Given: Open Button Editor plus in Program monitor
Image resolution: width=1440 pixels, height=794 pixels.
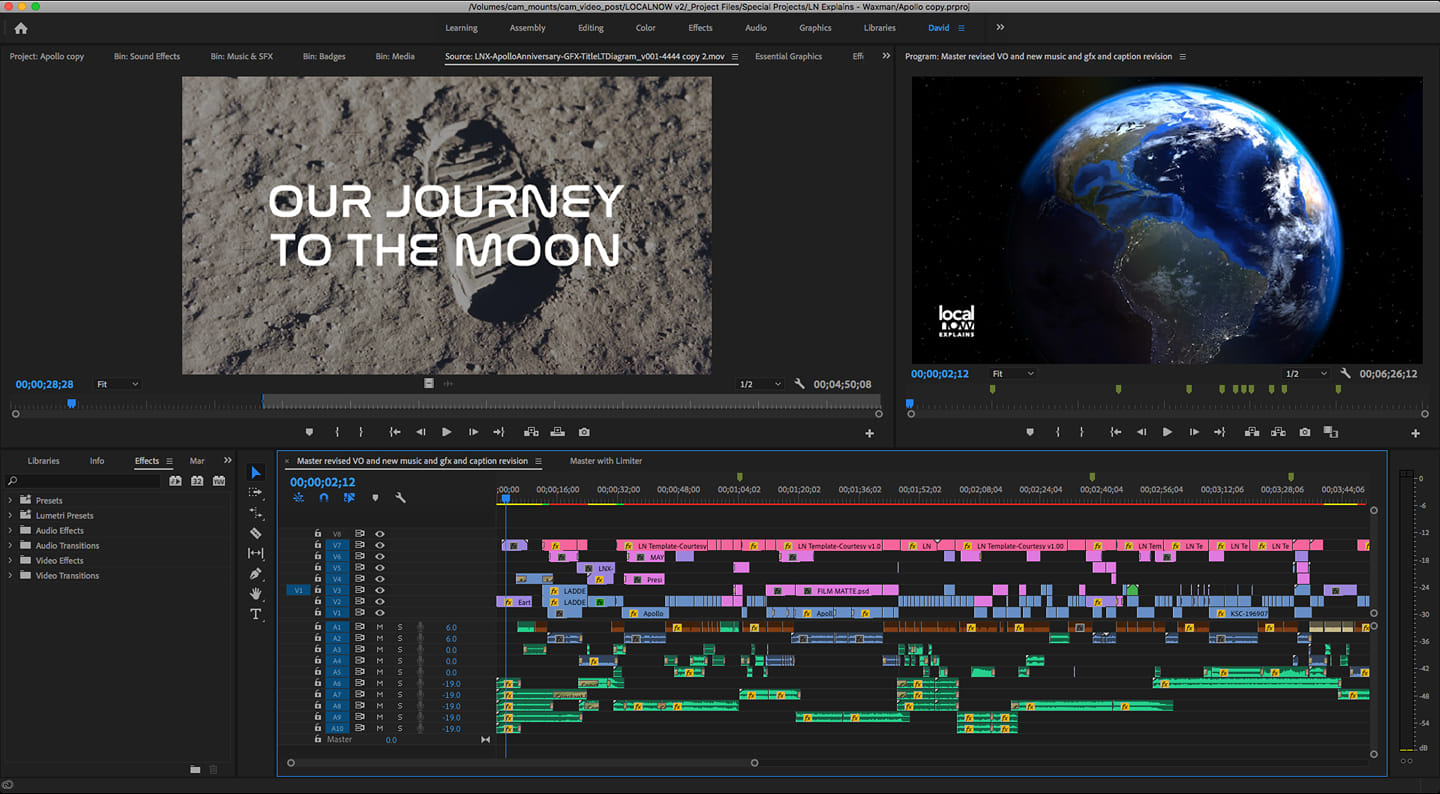Looking at the screenshot, I should point(1415,433).
